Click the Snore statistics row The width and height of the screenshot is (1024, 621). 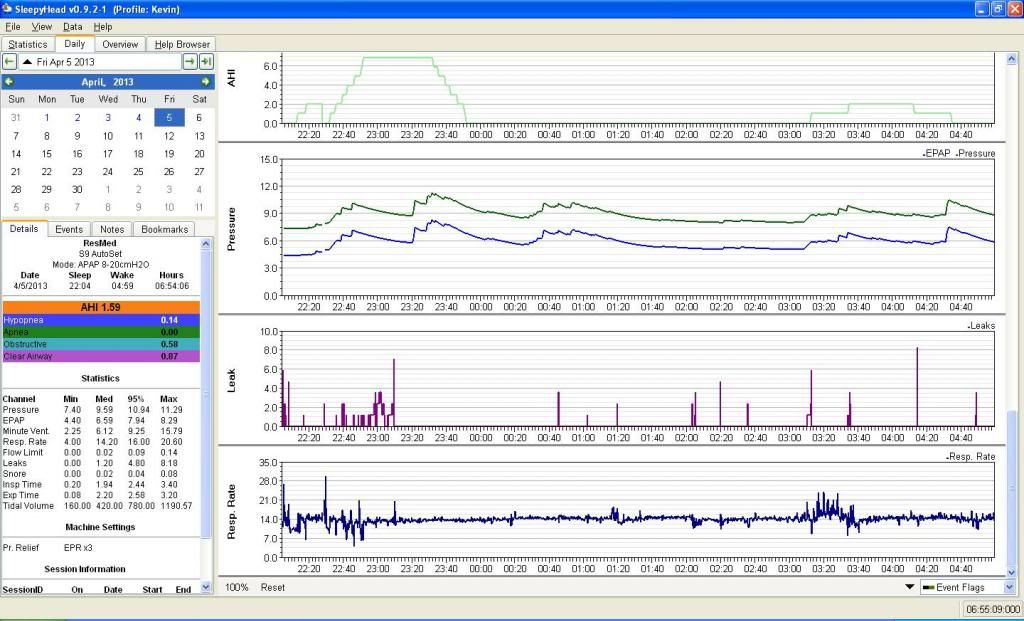click(x=98, y=474)
